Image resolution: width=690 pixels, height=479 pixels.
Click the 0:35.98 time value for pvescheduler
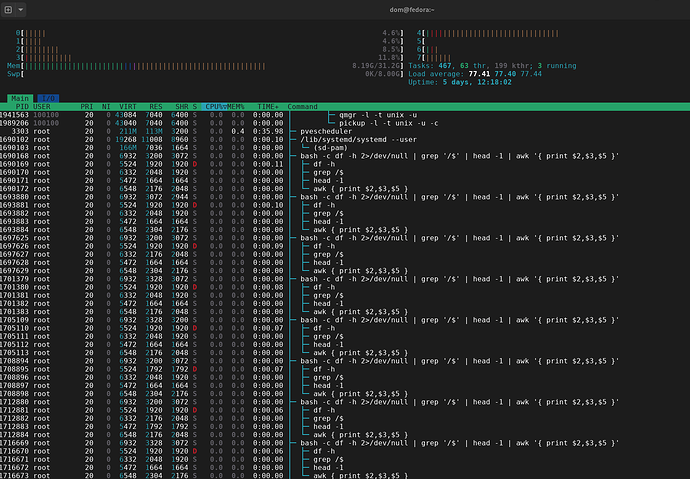pyautogui.click(x=268, y=132)
